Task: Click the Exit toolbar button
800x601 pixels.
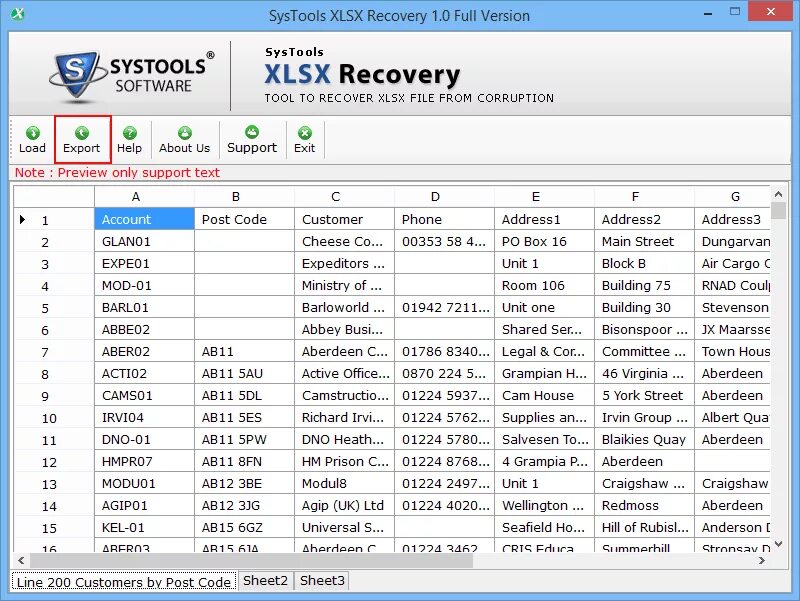Action: (305, 140)
